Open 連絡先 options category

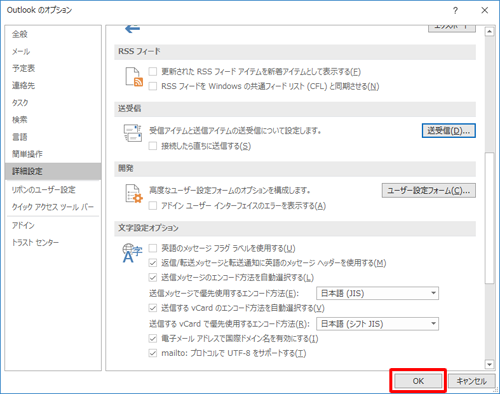point(53,86)
